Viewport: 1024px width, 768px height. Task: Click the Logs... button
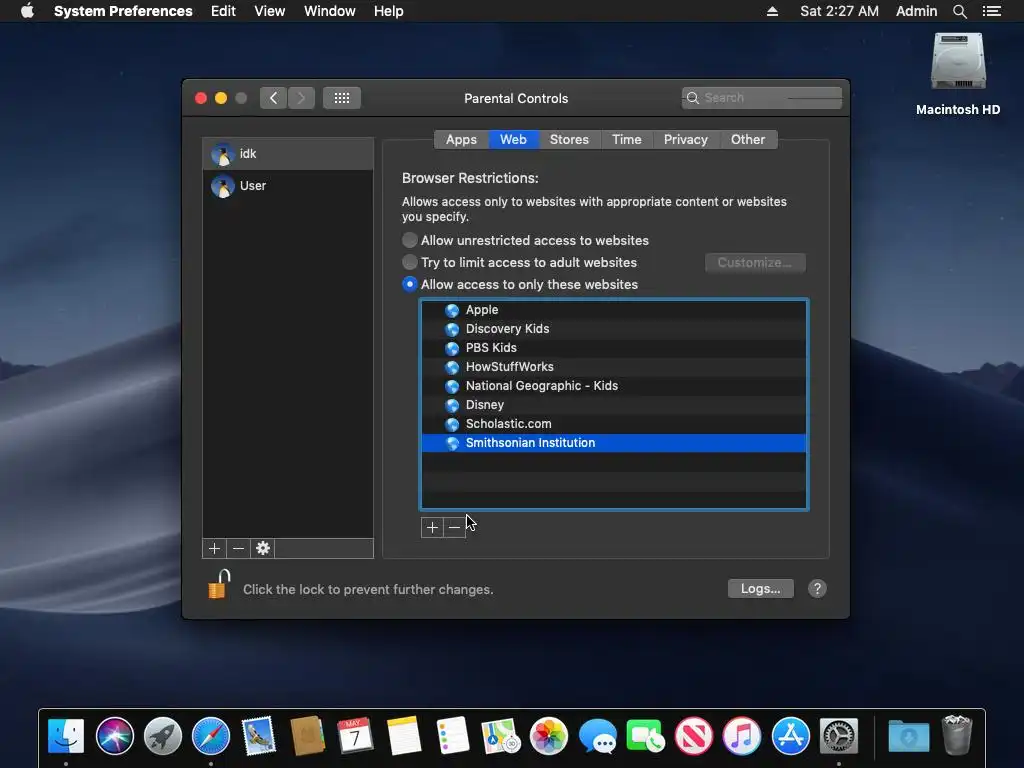(x=761, y=588)
